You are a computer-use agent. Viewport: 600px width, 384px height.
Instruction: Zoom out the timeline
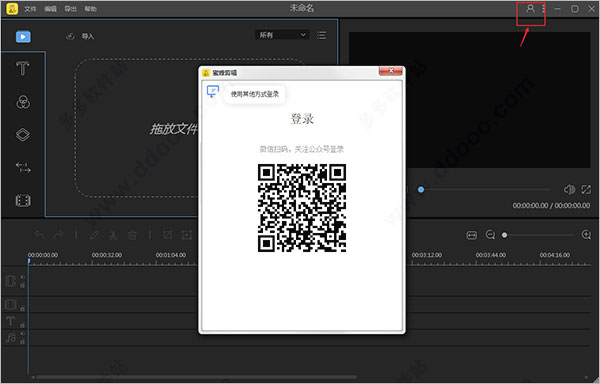coord(490,235)
